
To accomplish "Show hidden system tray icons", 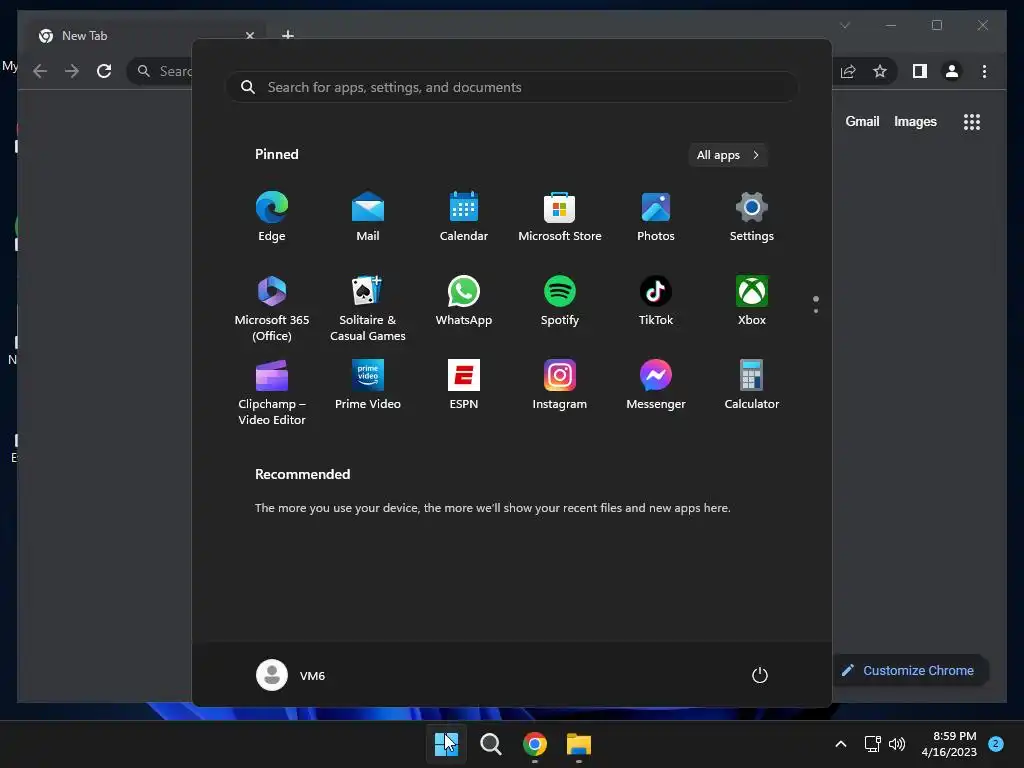I will pos(840,744).
